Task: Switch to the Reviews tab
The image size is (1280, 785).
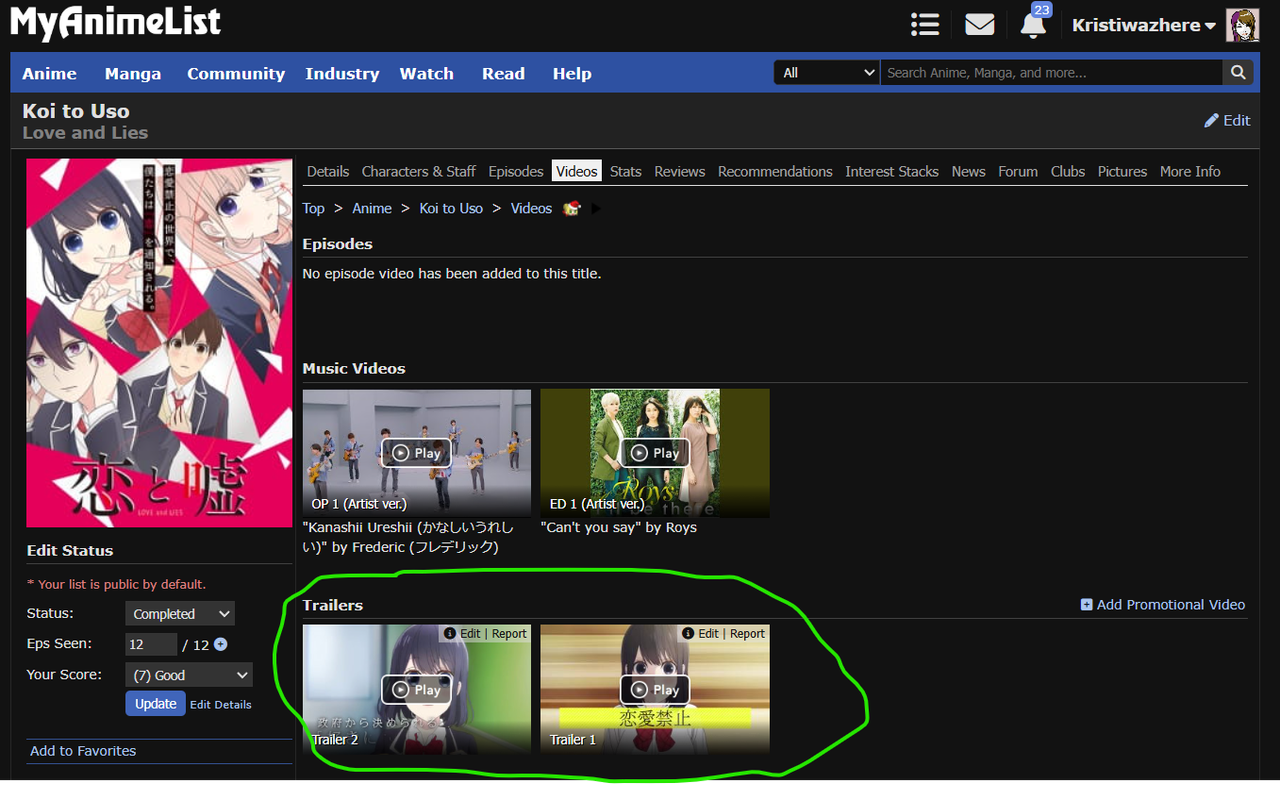Action: (x=680, y=171)
